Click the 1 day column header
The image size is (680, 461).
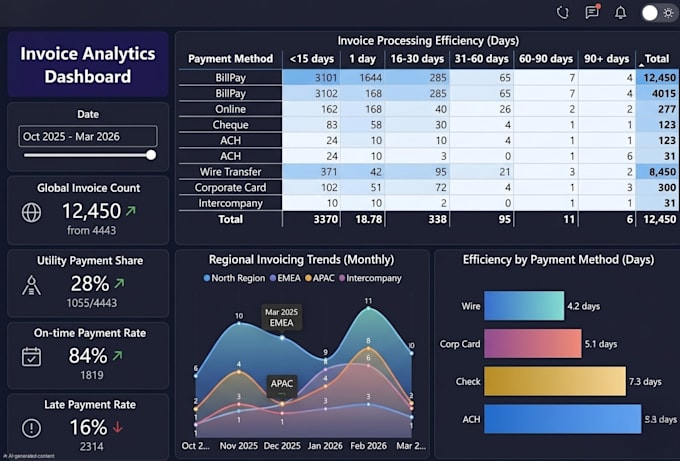[x=363, y=59]
